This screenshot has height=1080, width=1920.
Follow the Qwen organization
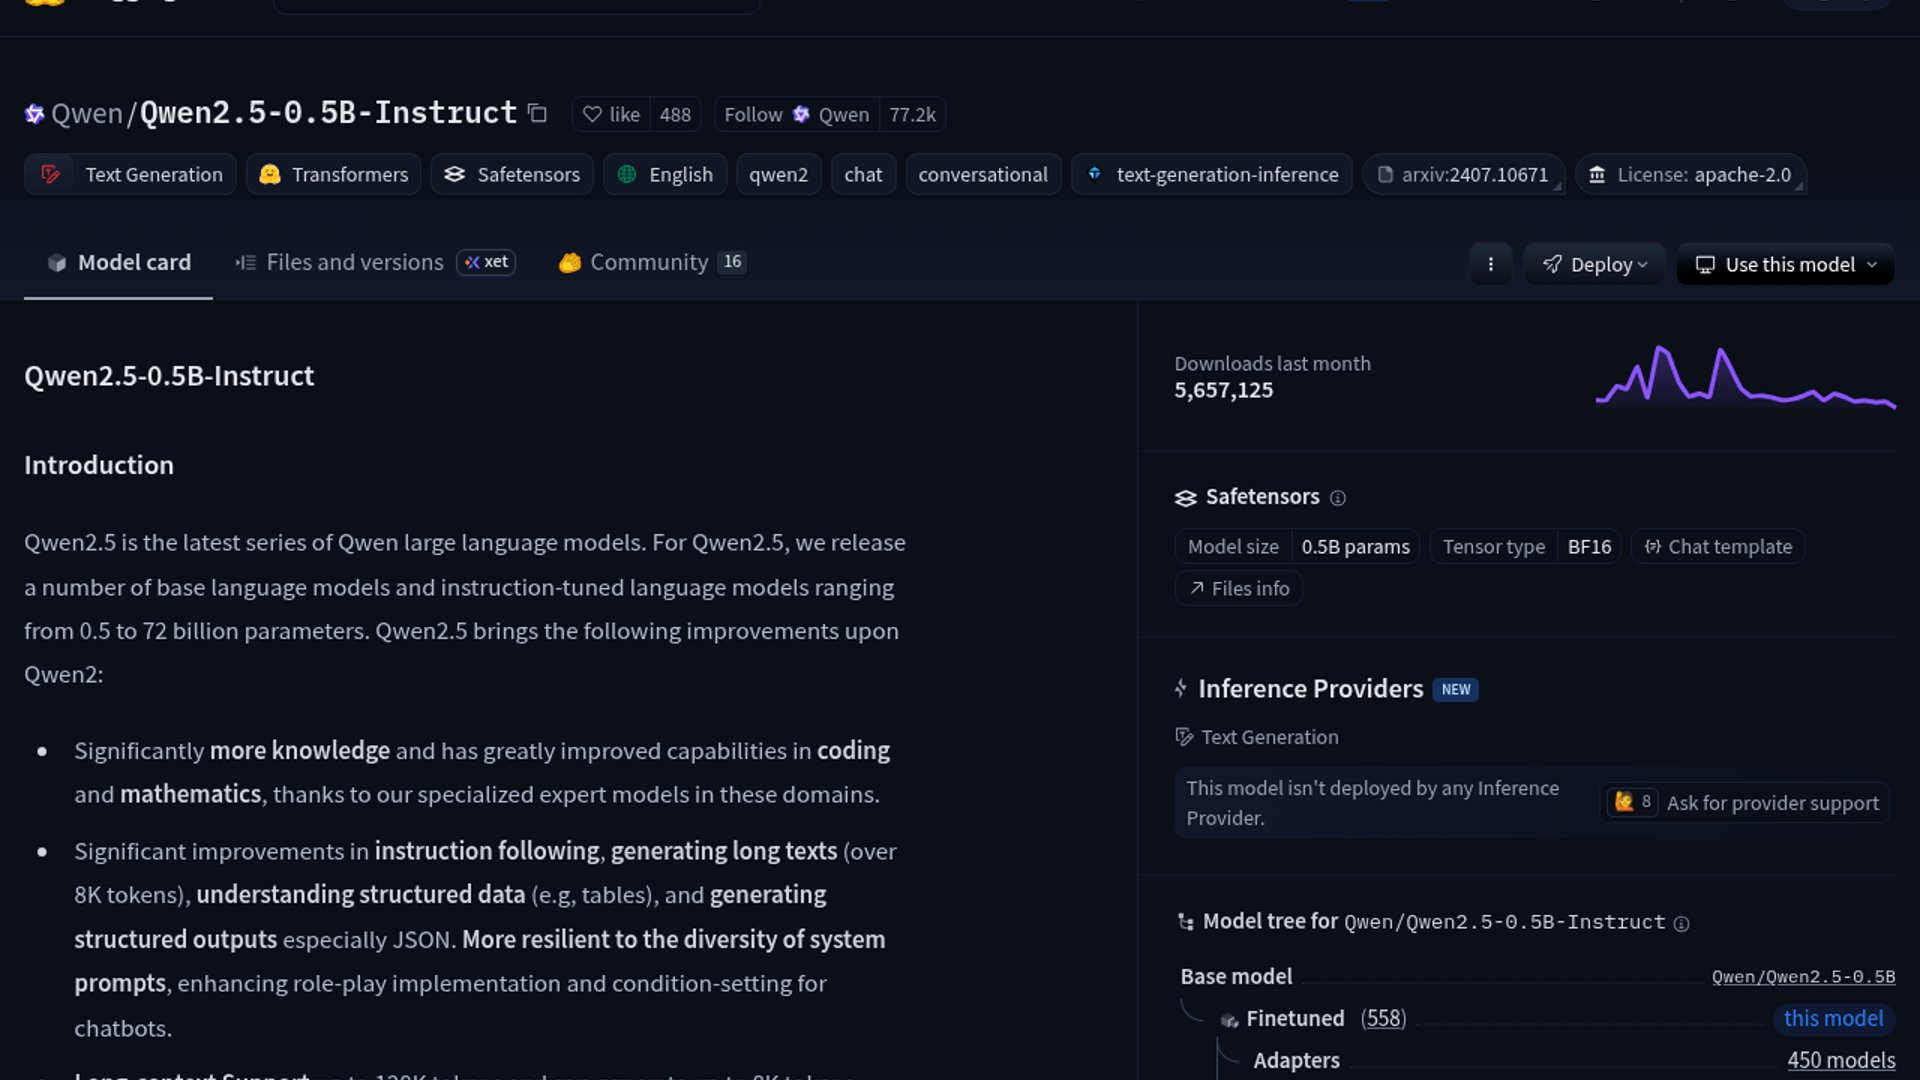[753, 114]
